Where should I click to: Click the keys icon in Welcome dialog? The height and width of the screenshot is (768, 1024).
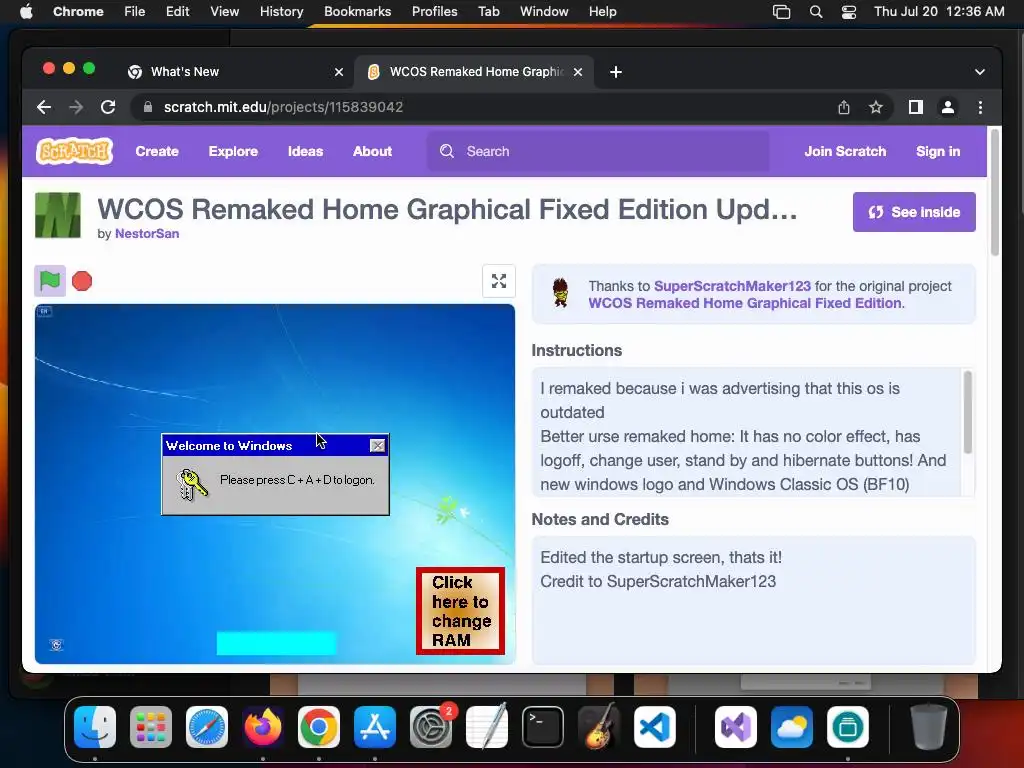click(x=192, y=485)
